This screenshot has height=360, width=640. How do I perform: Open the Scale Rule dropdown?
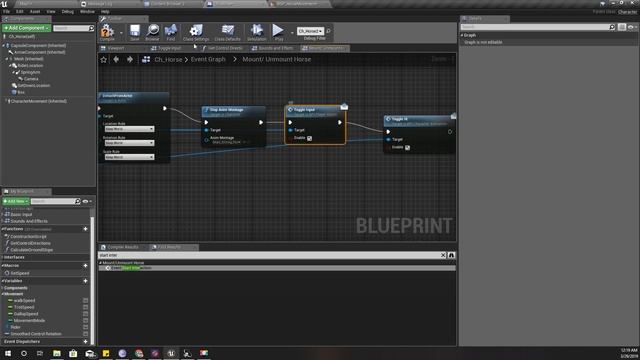(x=129, y=157)
